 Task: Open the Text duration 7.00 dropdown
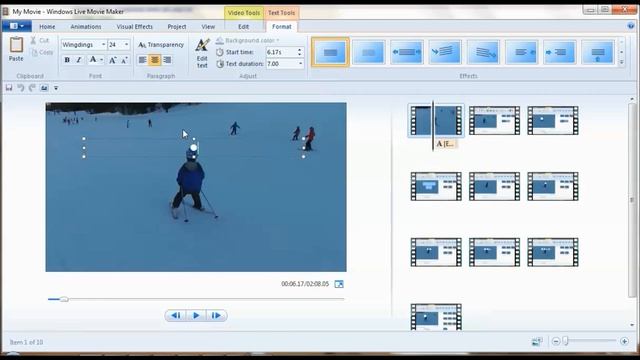pos(301,64)
